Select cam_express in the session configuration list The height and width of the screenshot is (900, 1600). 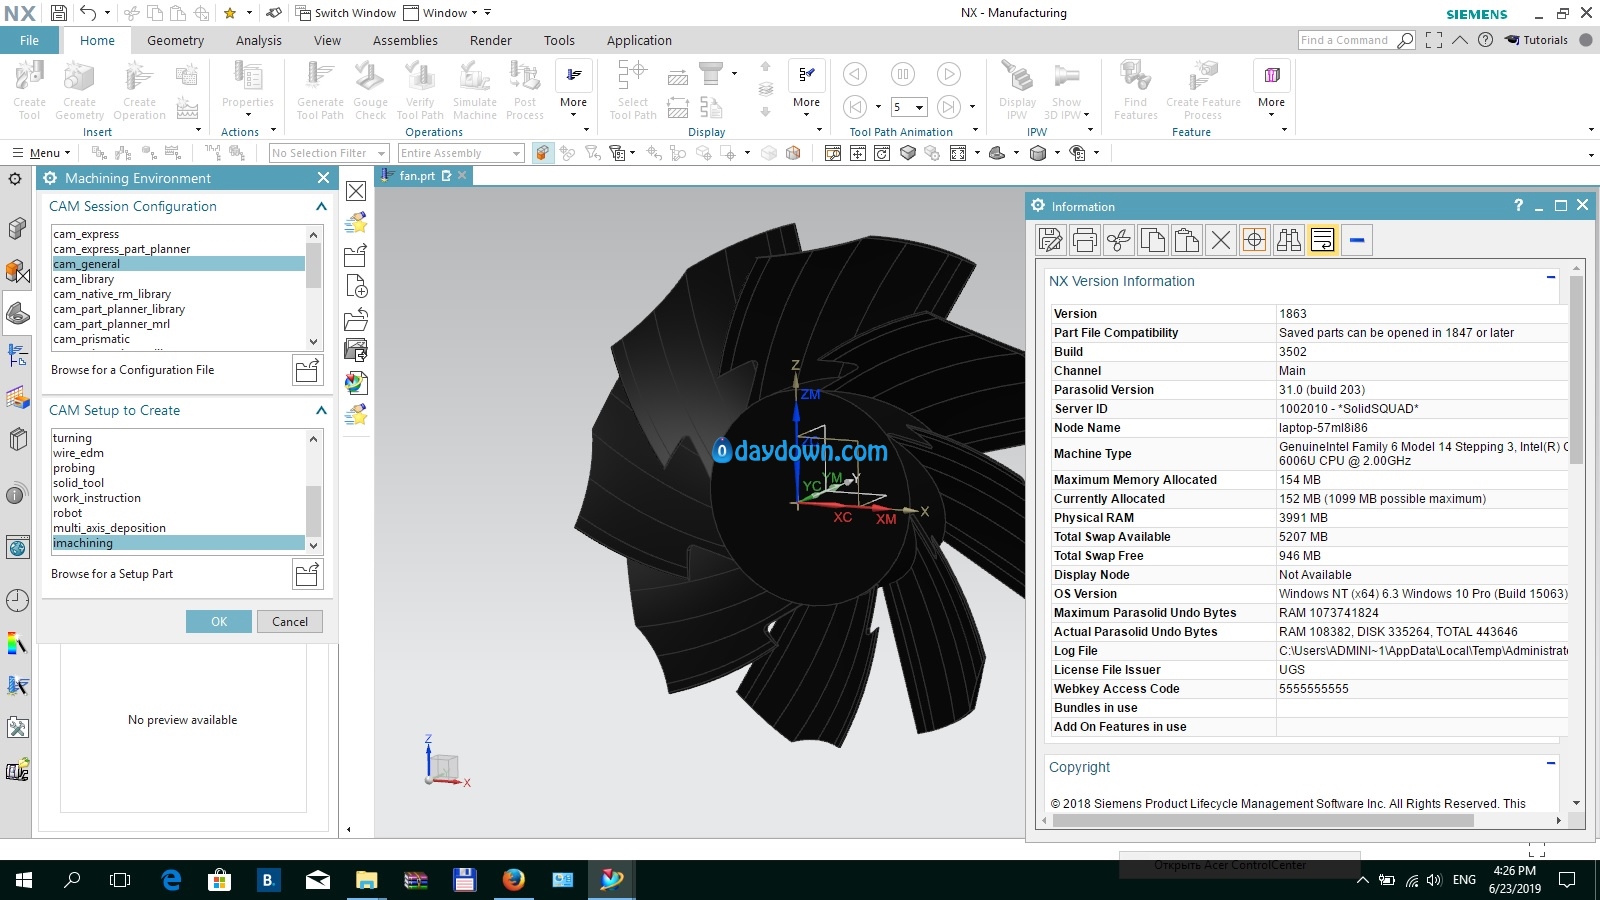pyautogui.click(x=178, y=234)
